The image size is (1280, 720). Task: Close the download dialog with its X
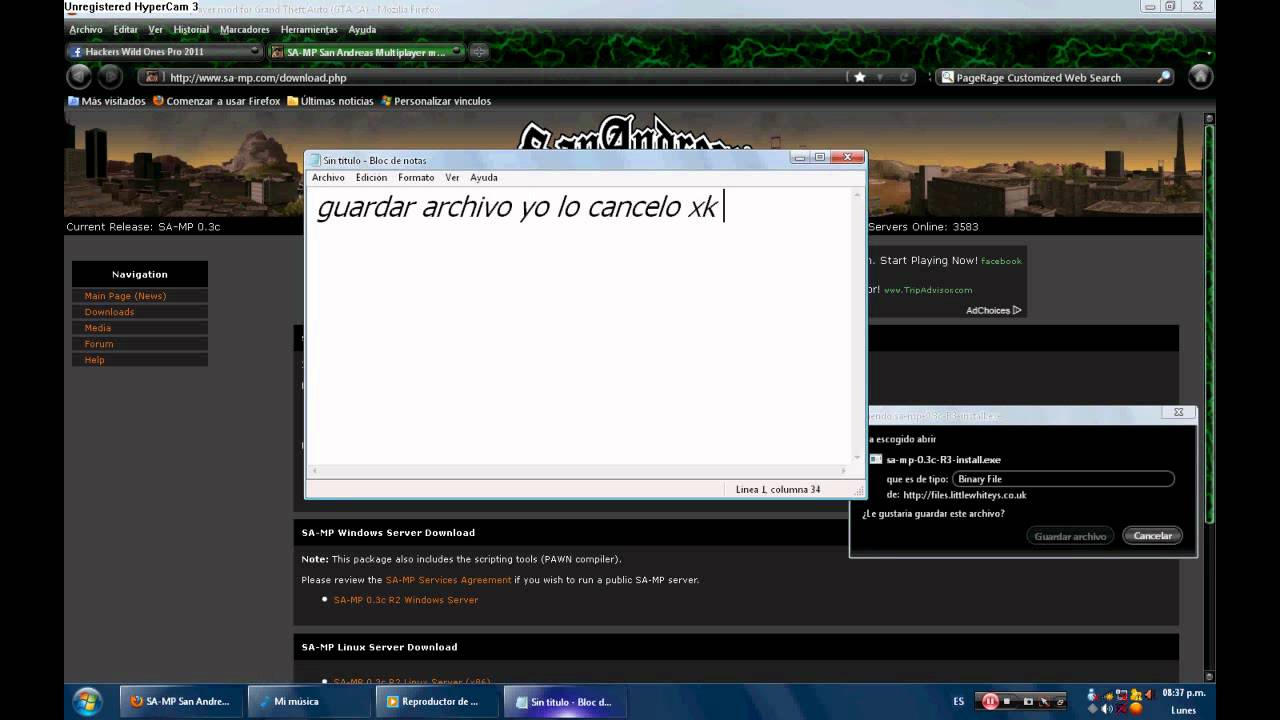1178,412
